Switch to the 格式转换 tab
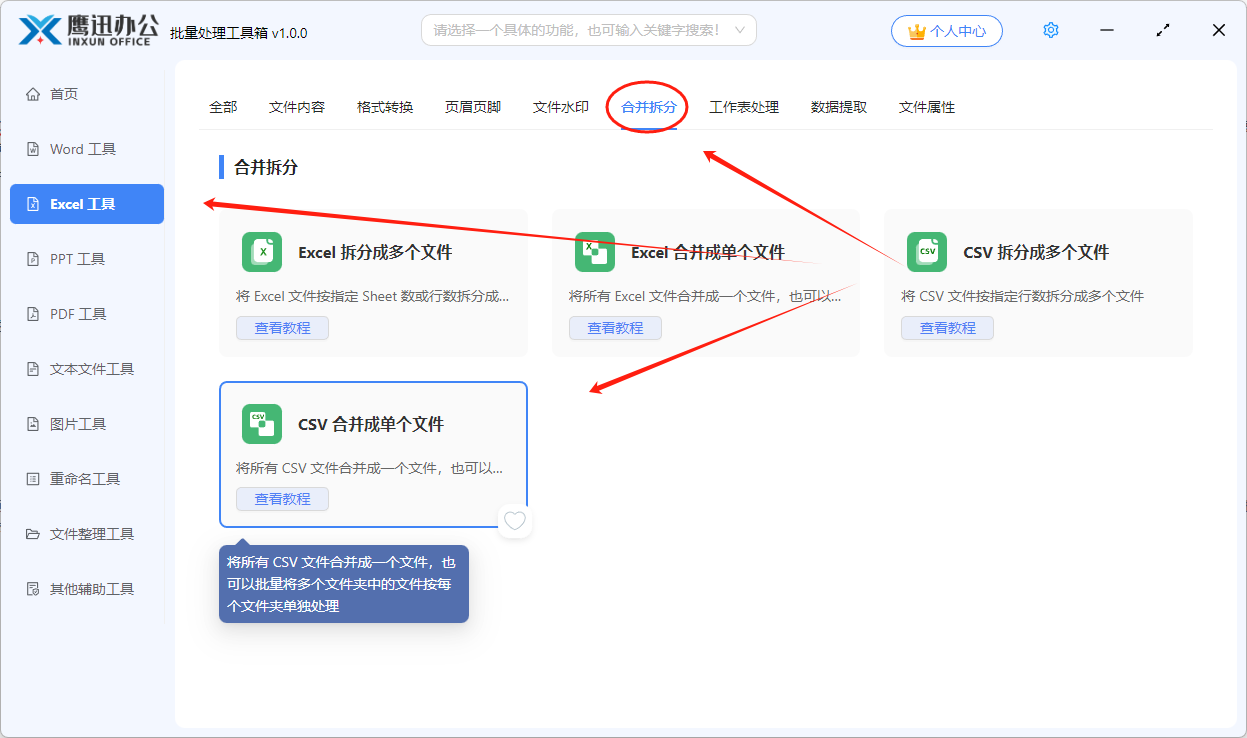 (384, 106)
